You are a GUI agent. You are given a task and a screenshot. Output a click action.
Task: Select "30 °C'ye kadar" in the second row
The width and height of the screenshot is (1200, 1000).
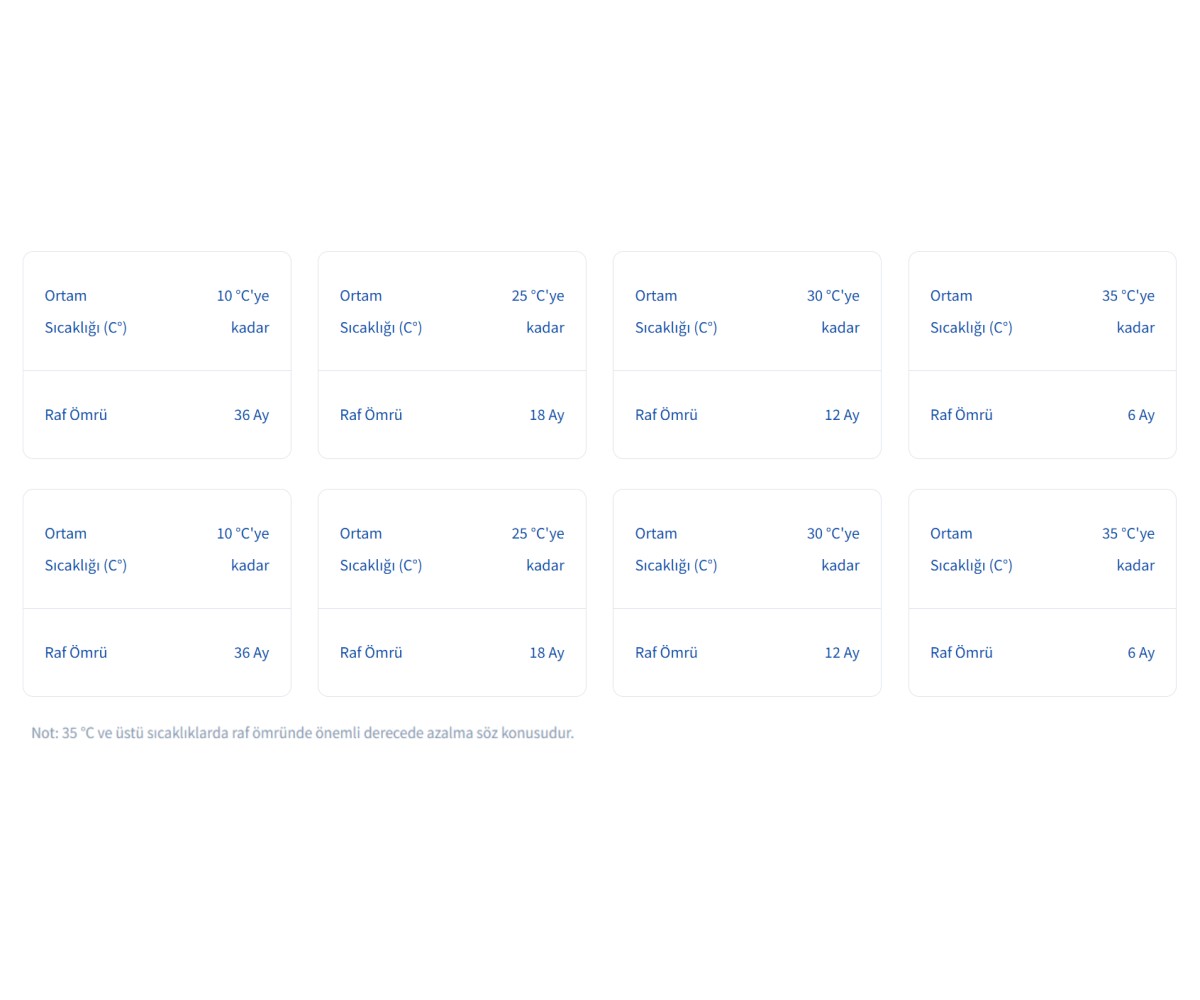click(x=833, y=549)
